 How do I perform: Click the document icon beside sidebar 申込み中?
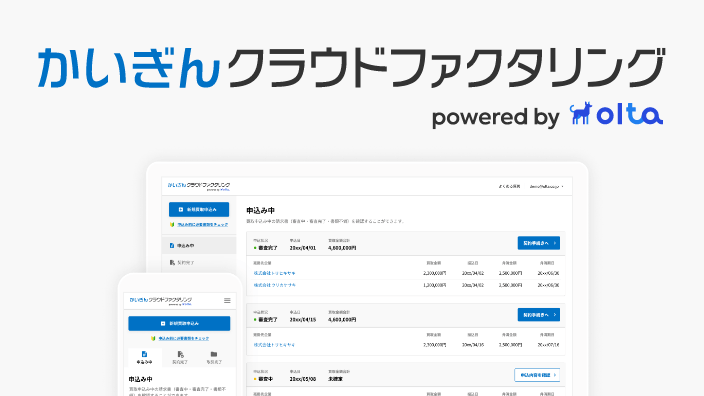172,246
